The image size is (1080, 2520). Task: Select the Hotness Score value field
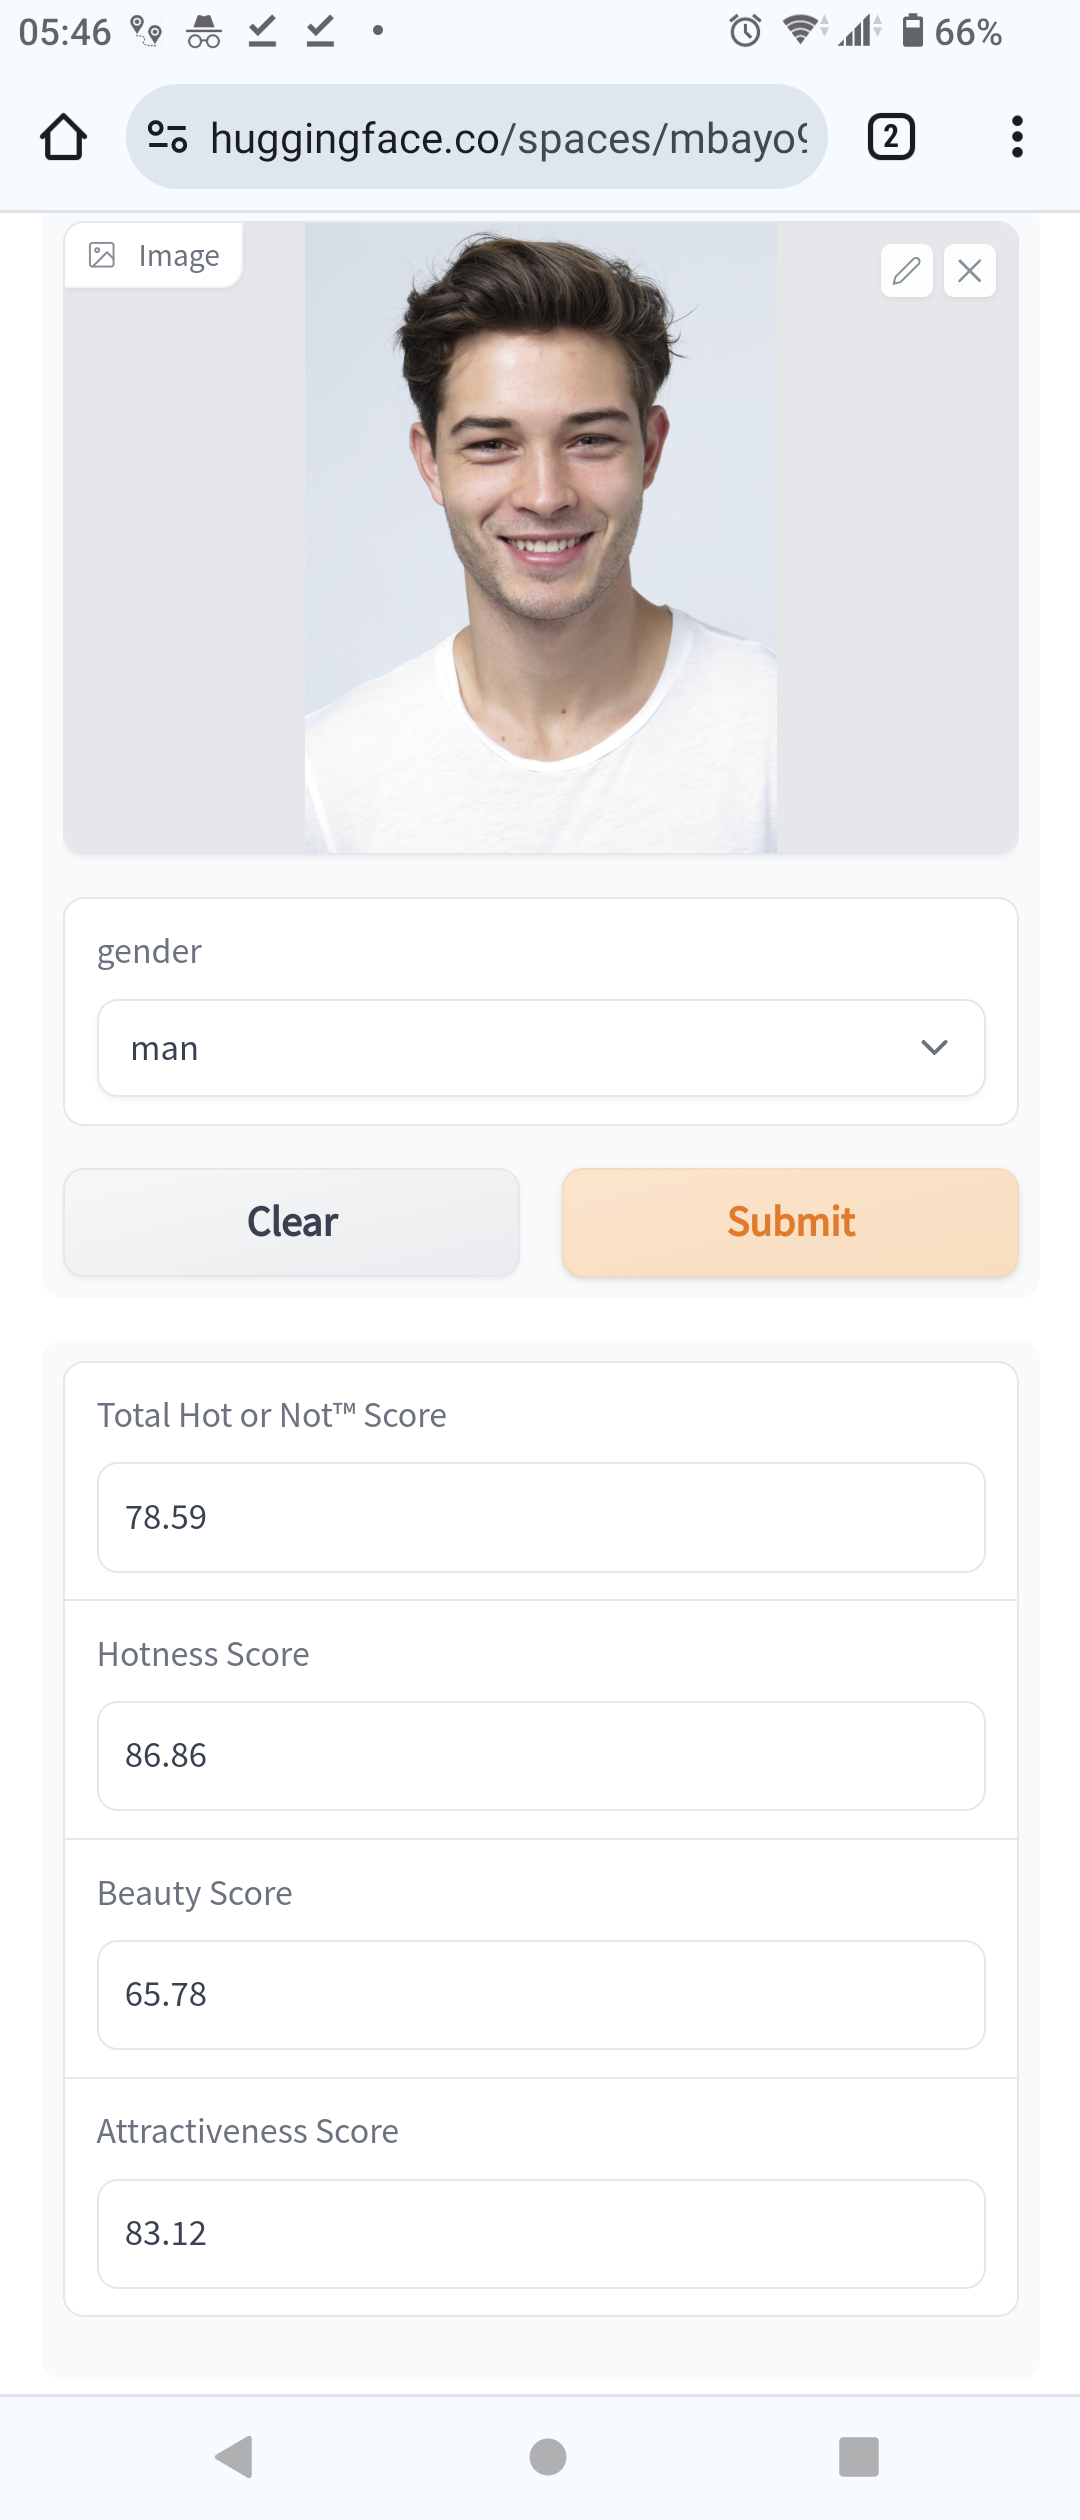[x=541, y=1756]
